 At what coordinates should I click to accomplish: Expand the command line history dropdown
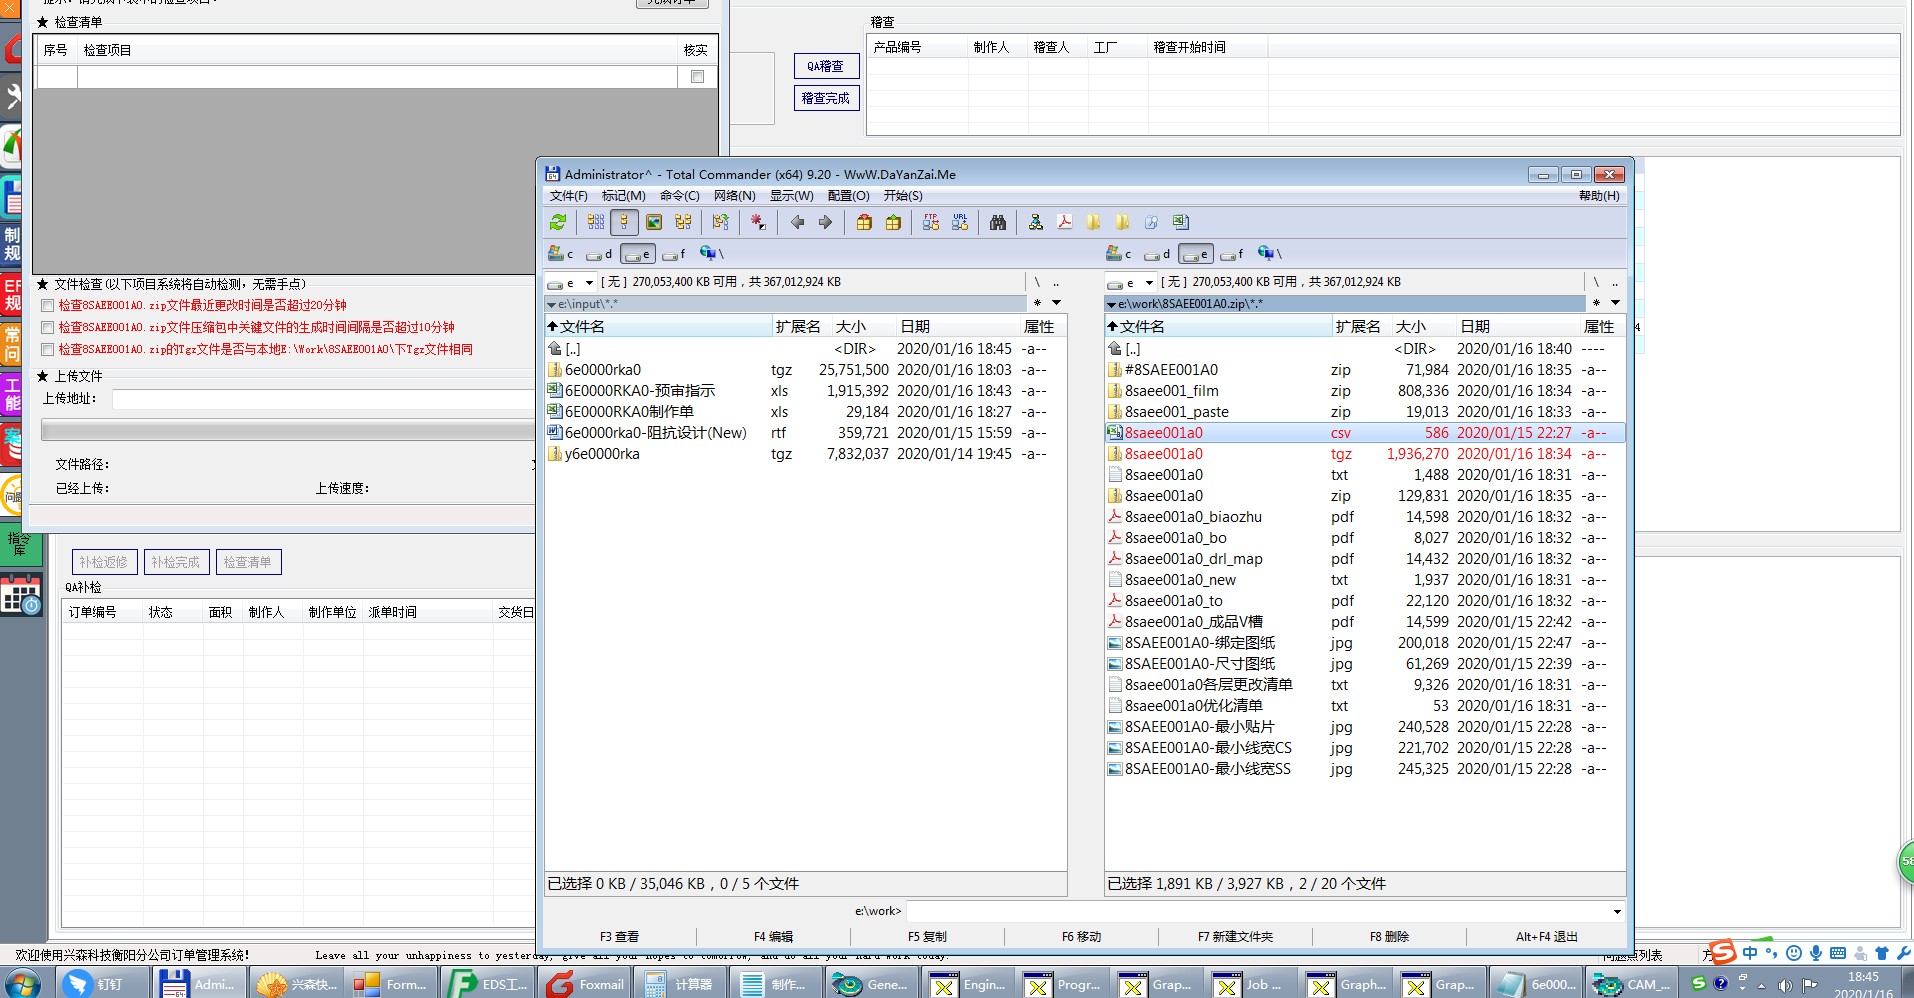point(1616,911)
